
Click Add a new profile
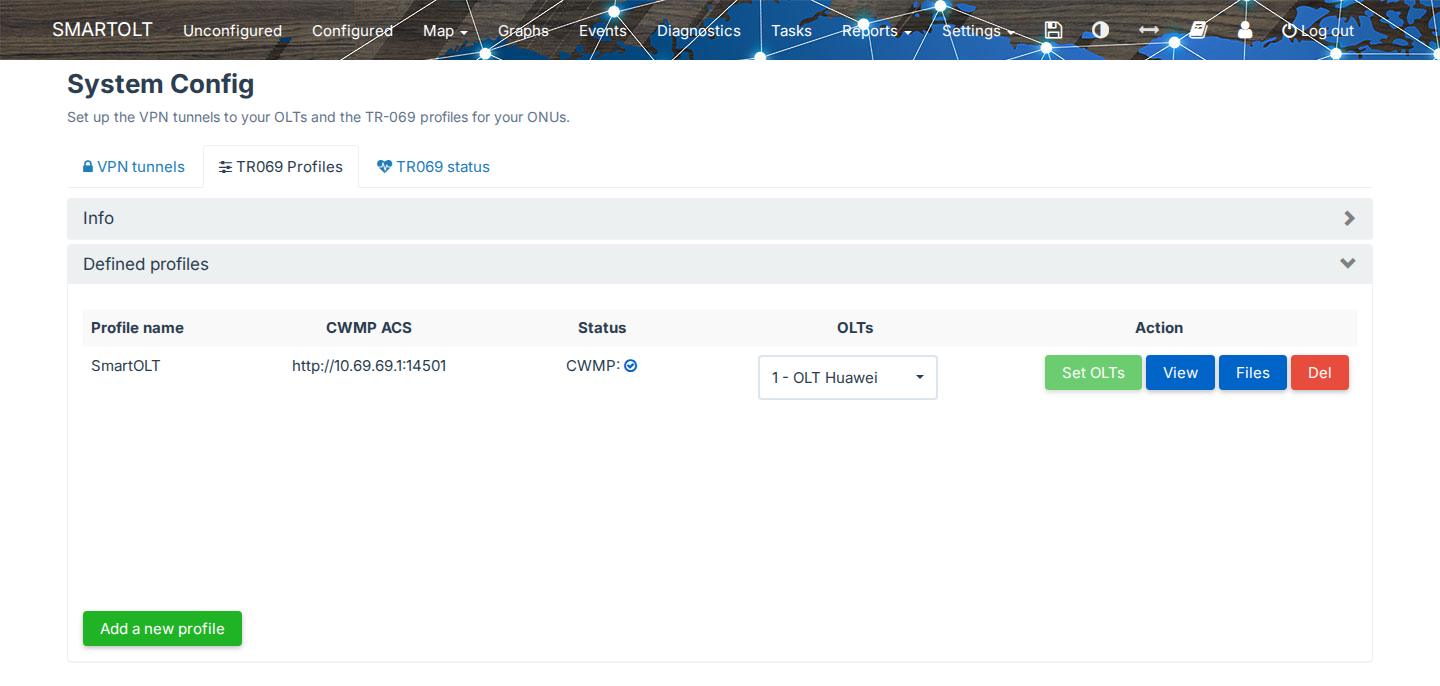(162, 629)
